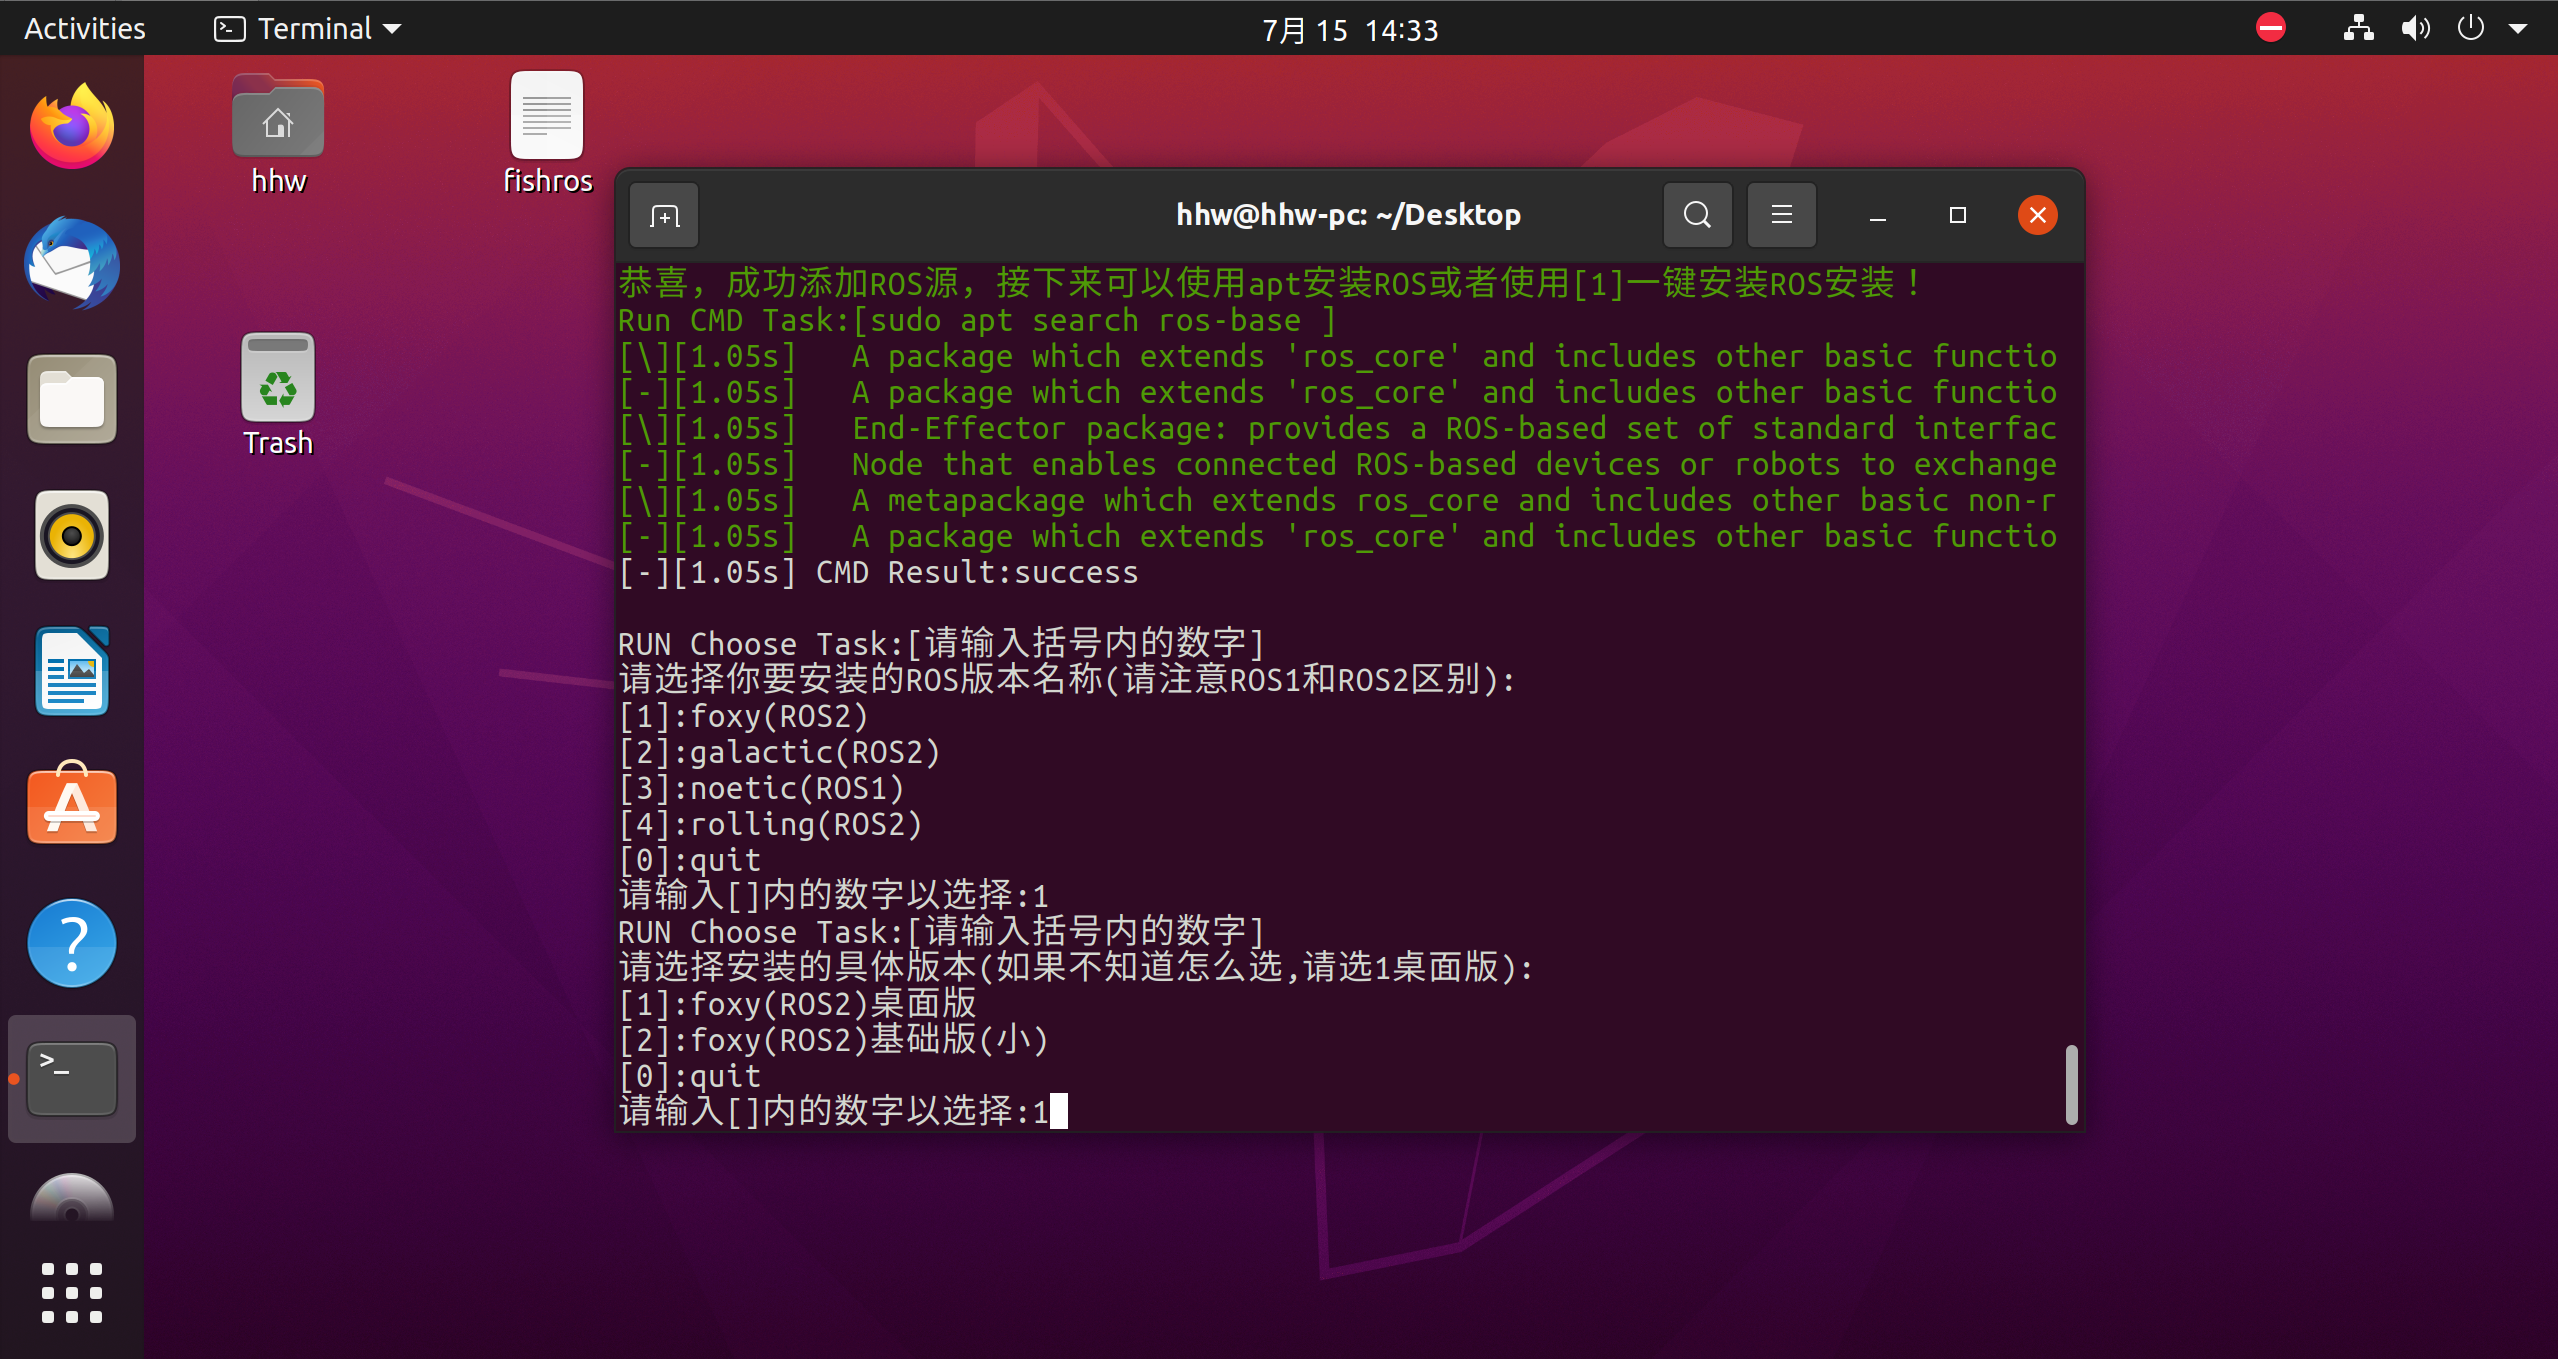Open a new terminal tab

click(664, 215)
